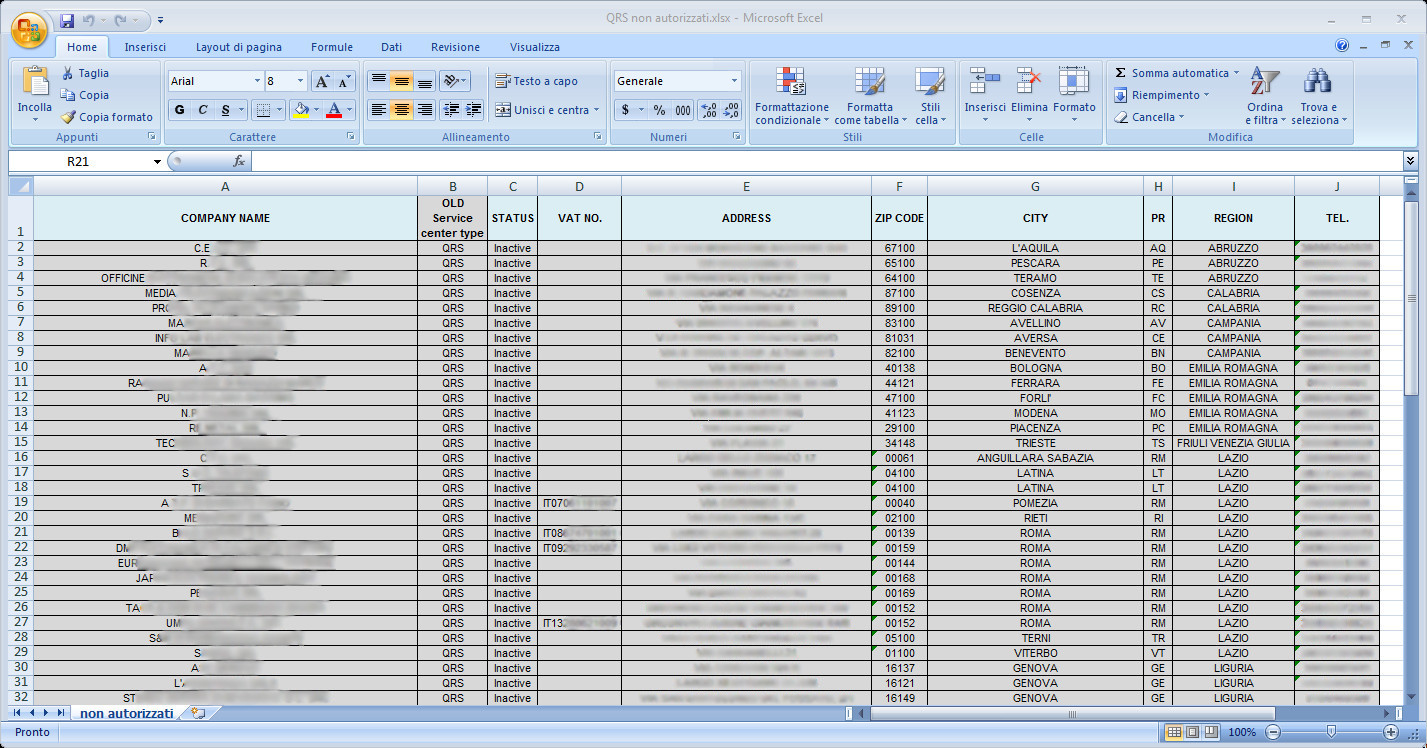Click Testo a capo wrap text
The height and width of the screenshot is (748, 1427).
click(536, 81)
